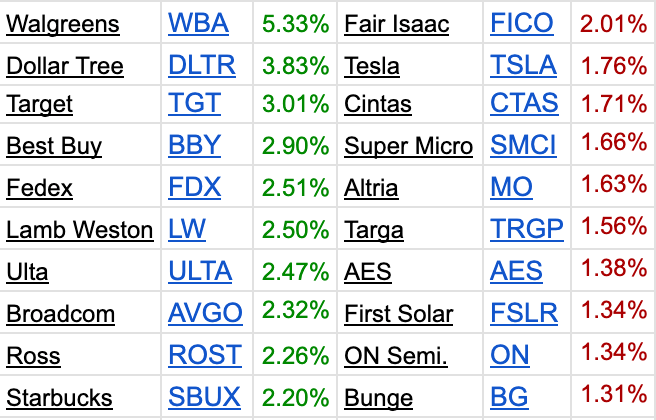Follow the AVGO ticker link

205,313
